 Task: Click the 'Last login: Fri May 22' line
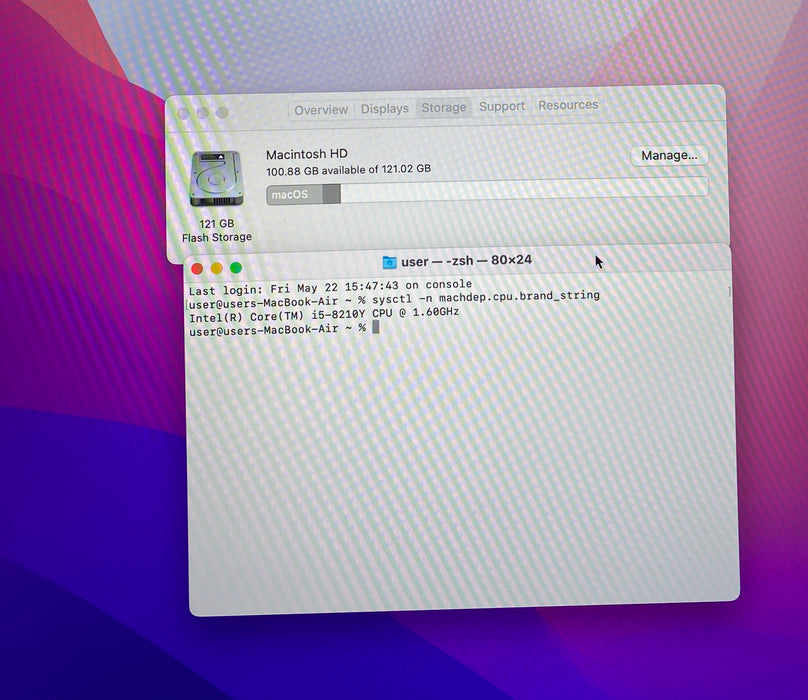(330, 287)
